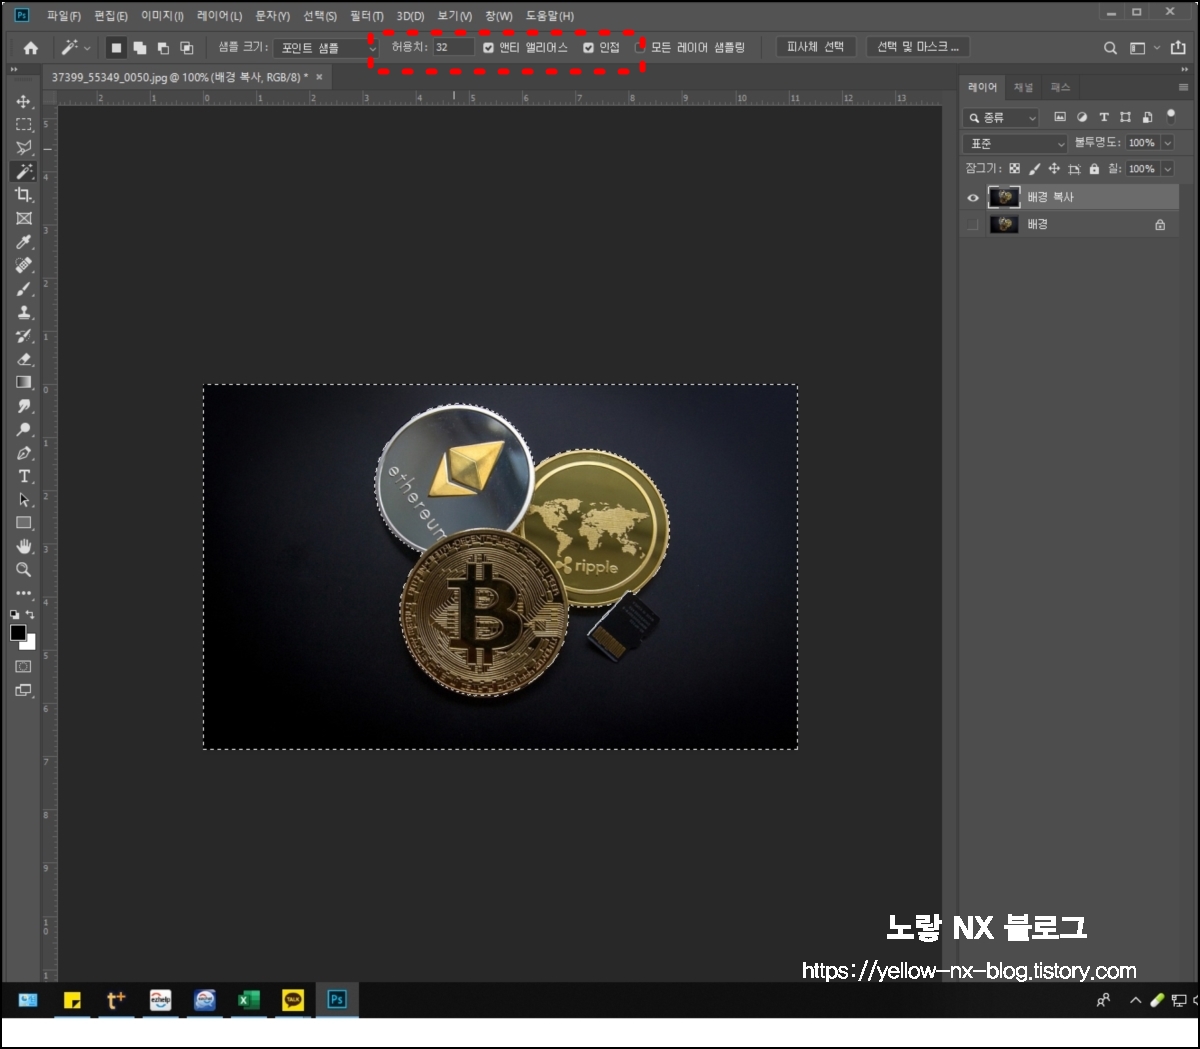Click the Share icon at top right
This screenshot has height=1049, width=1200.
[x=1178, y=47]
